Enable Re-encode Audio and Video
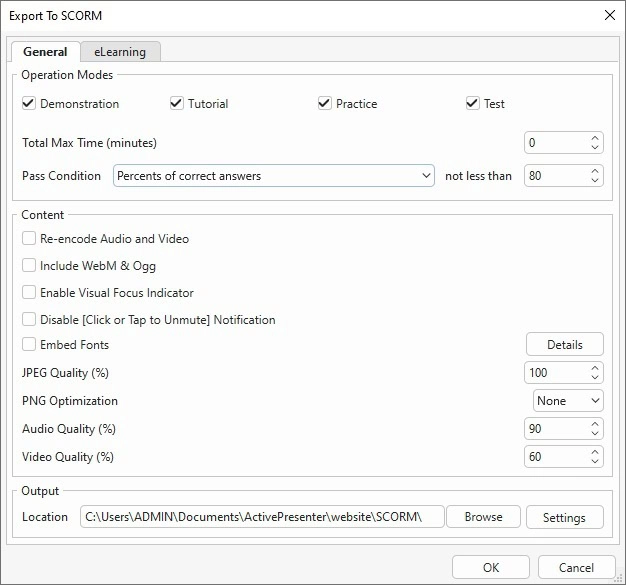The width and height of the screenshot is (626, 585). click(x=29, y=239)
